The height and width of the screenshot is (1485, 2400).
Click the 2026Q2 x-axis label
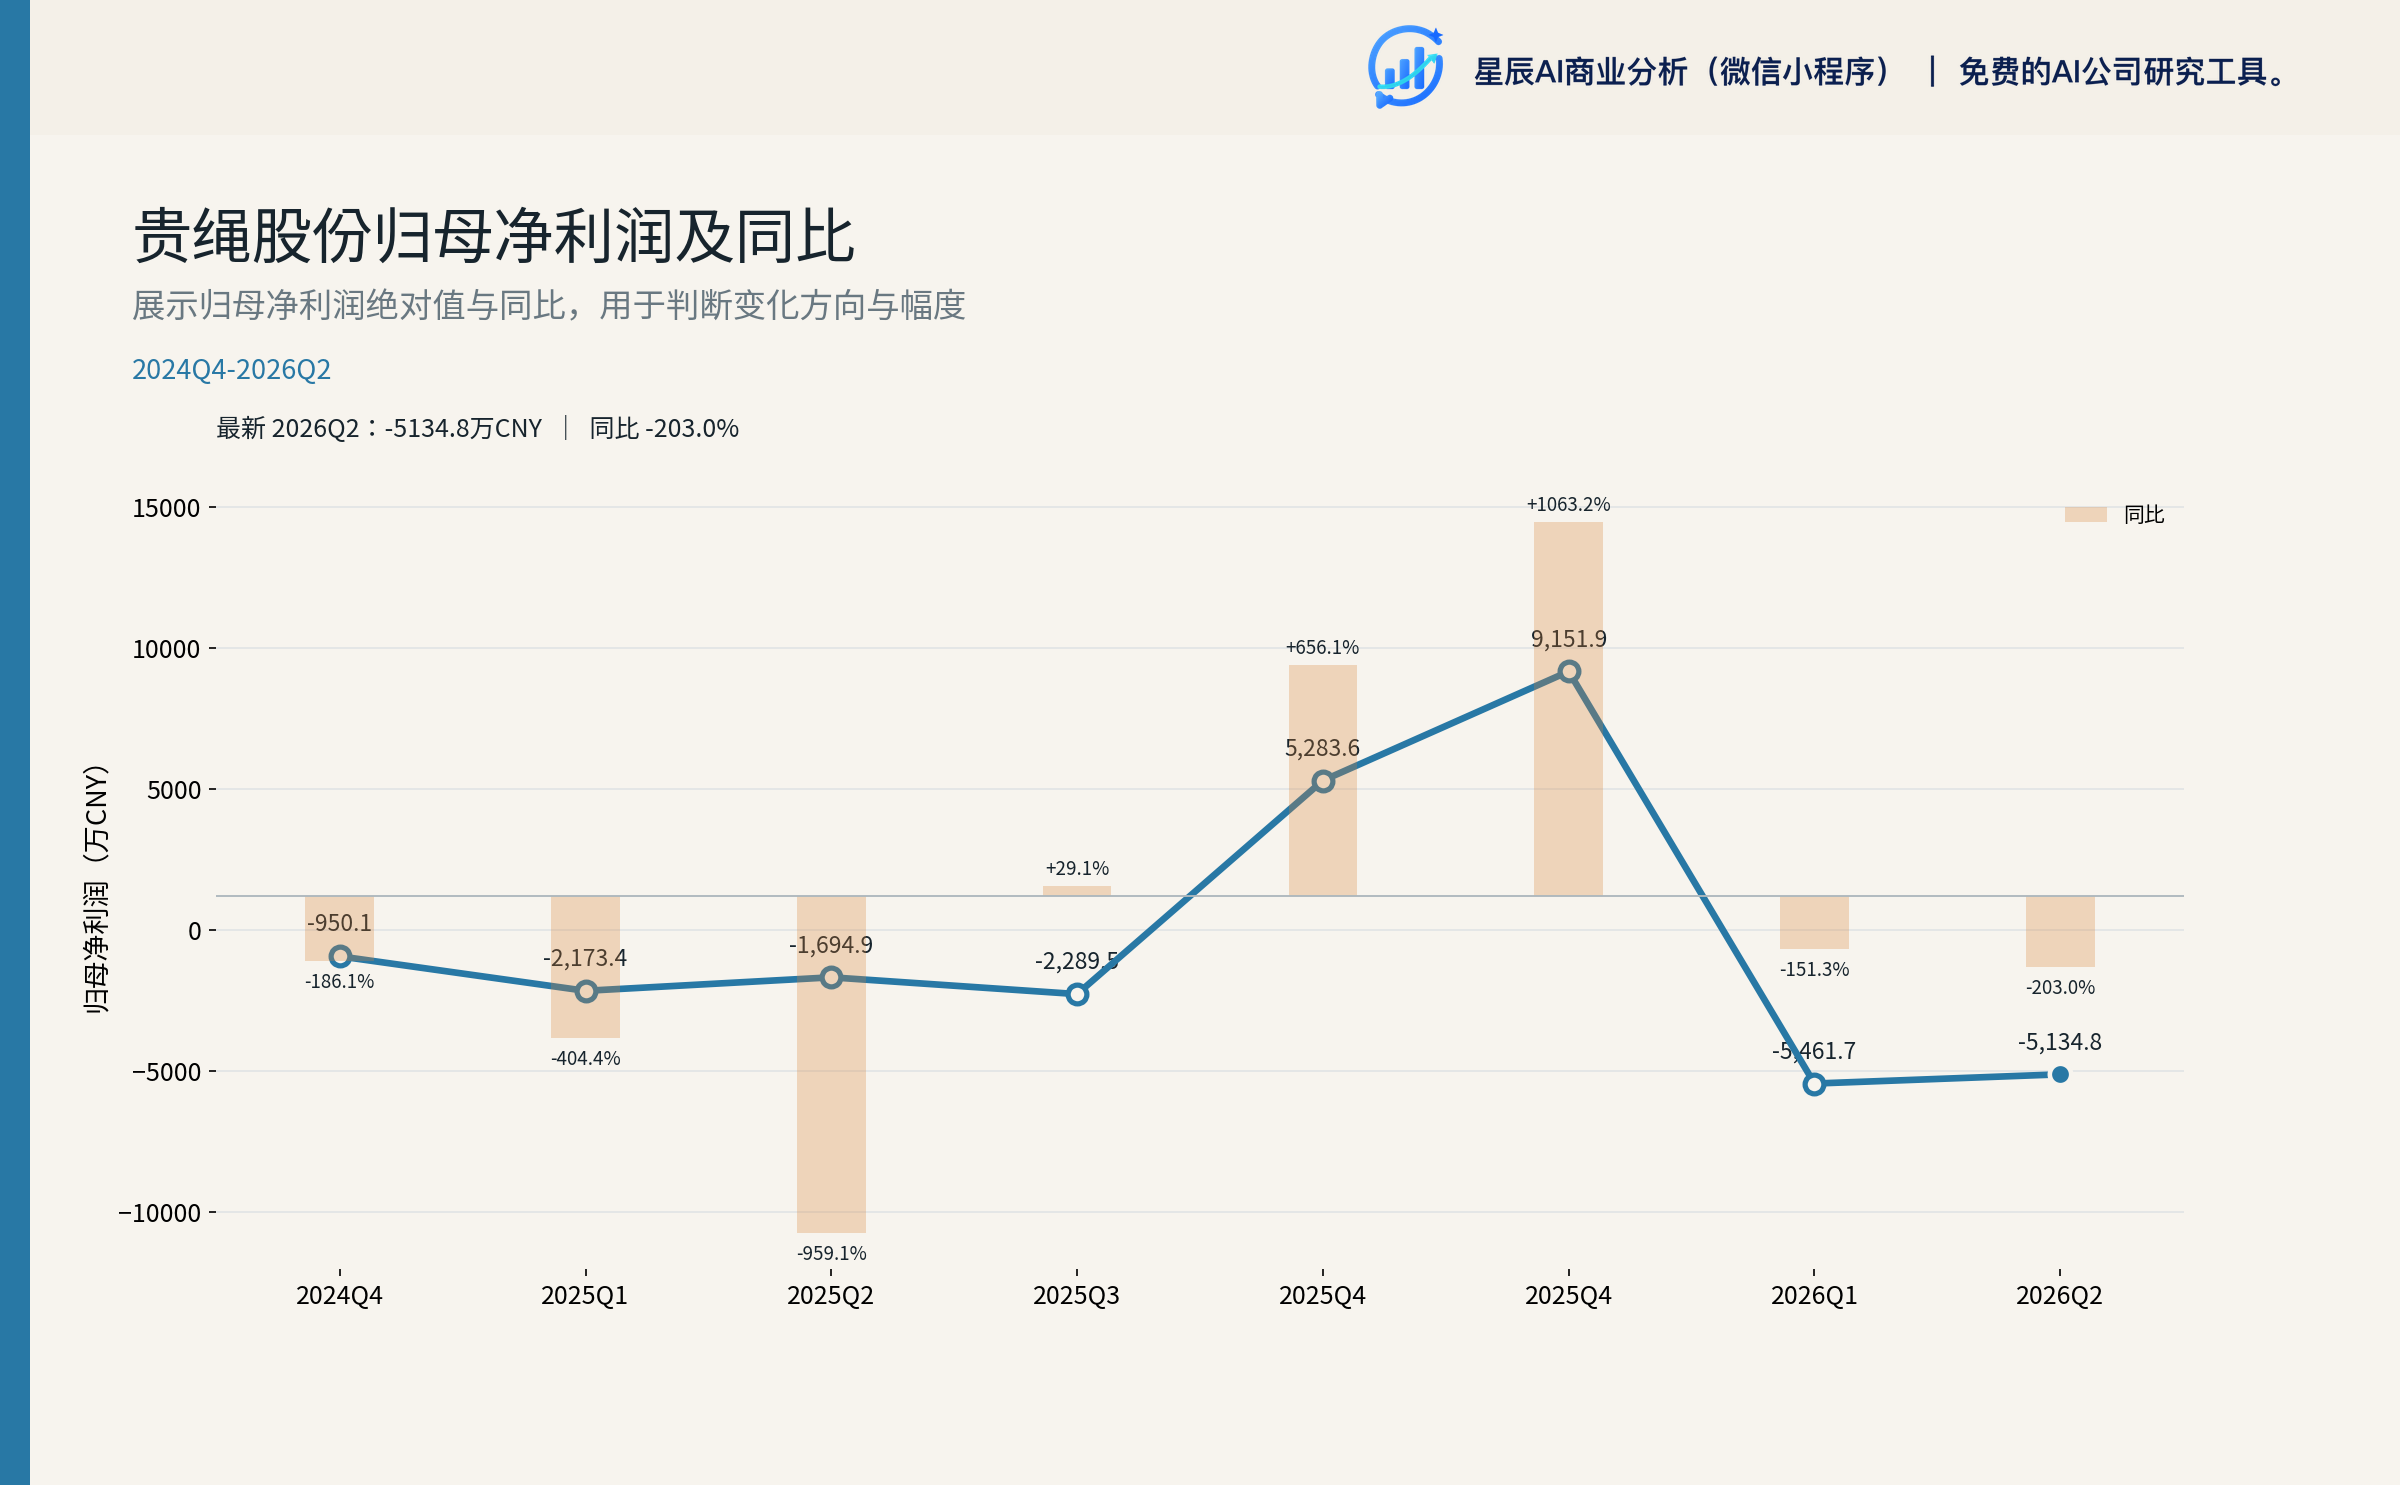pyautogui.click(x=2059, y=1295)
